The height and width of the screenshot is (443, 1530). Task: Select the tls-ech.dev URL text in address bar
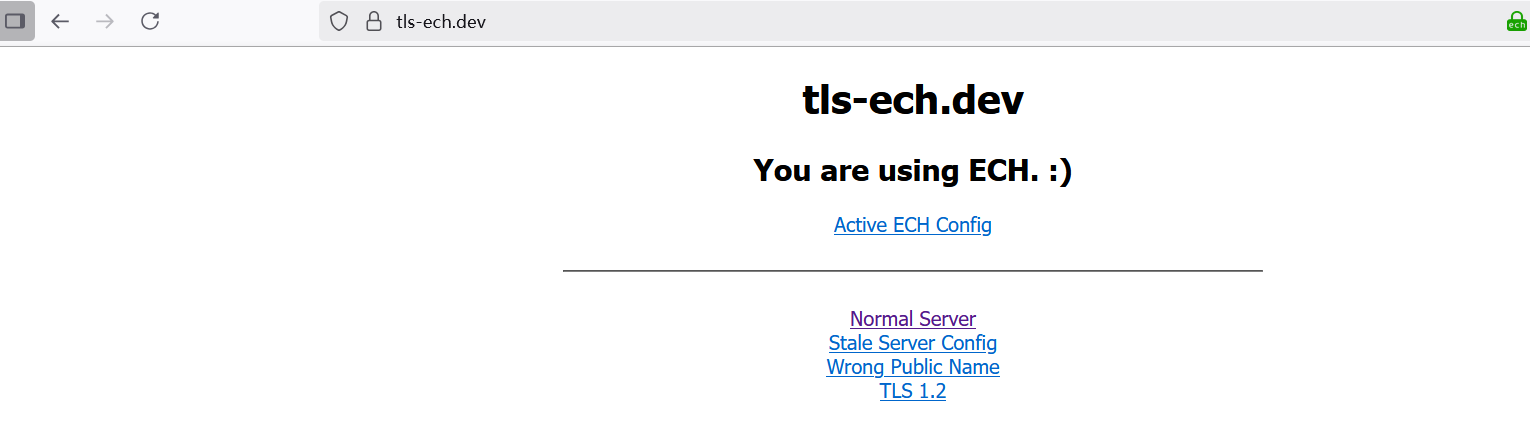[x=441, y=21]
